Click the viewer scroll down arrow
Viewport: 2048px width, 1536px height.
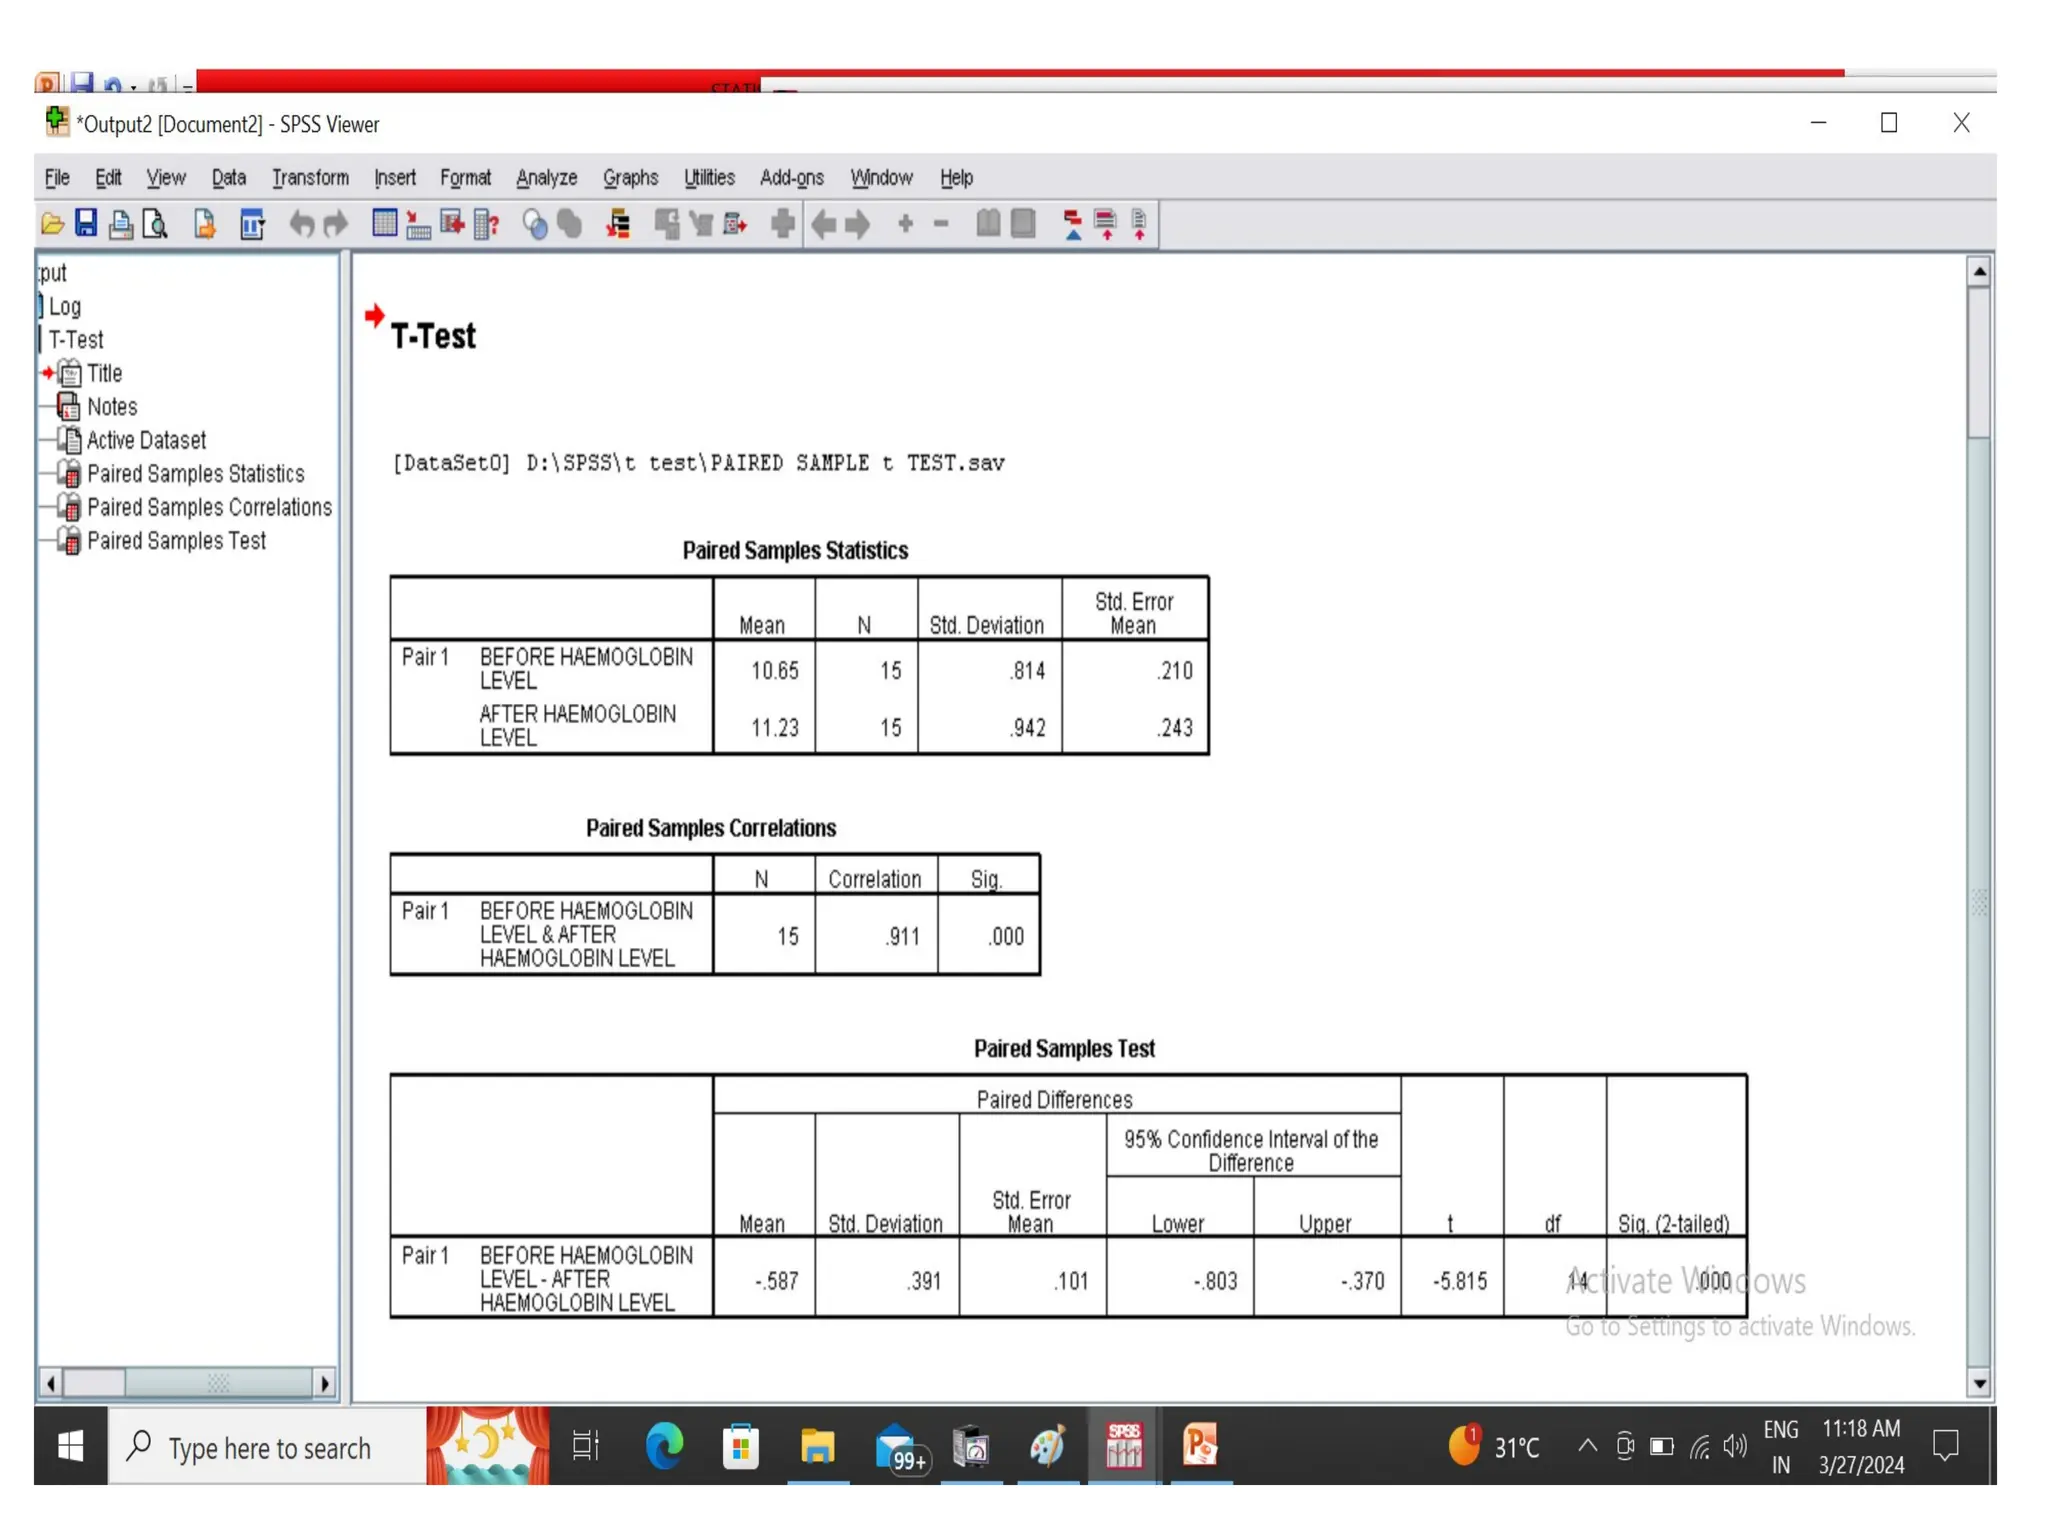(x=1978, y=1384)
